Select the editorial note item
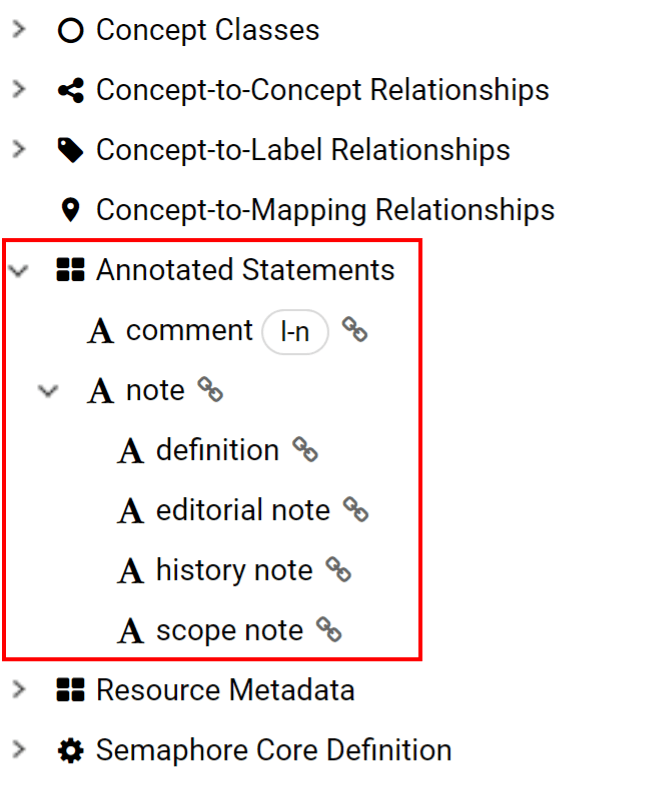 click(242, 510)
